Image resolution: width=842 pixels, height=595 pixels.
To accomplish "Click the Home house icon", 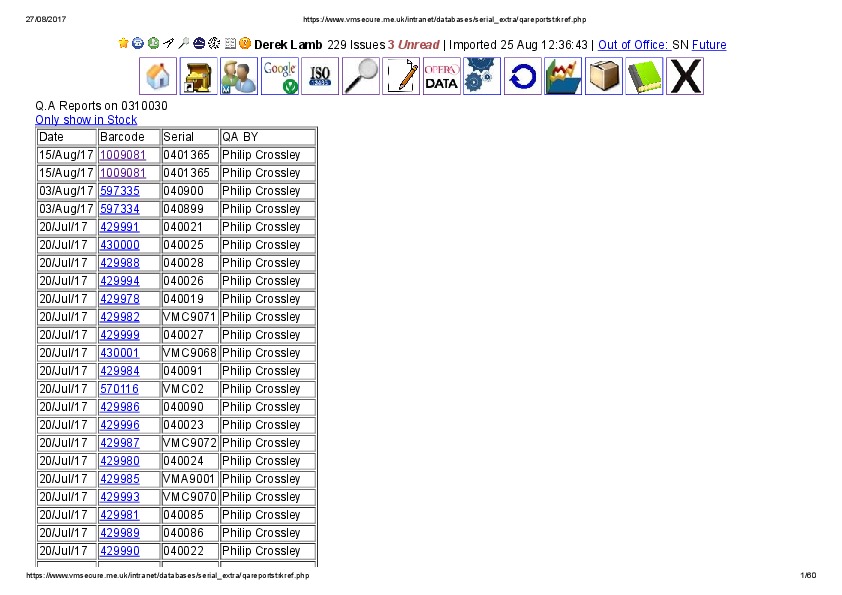I will (158, 77).
